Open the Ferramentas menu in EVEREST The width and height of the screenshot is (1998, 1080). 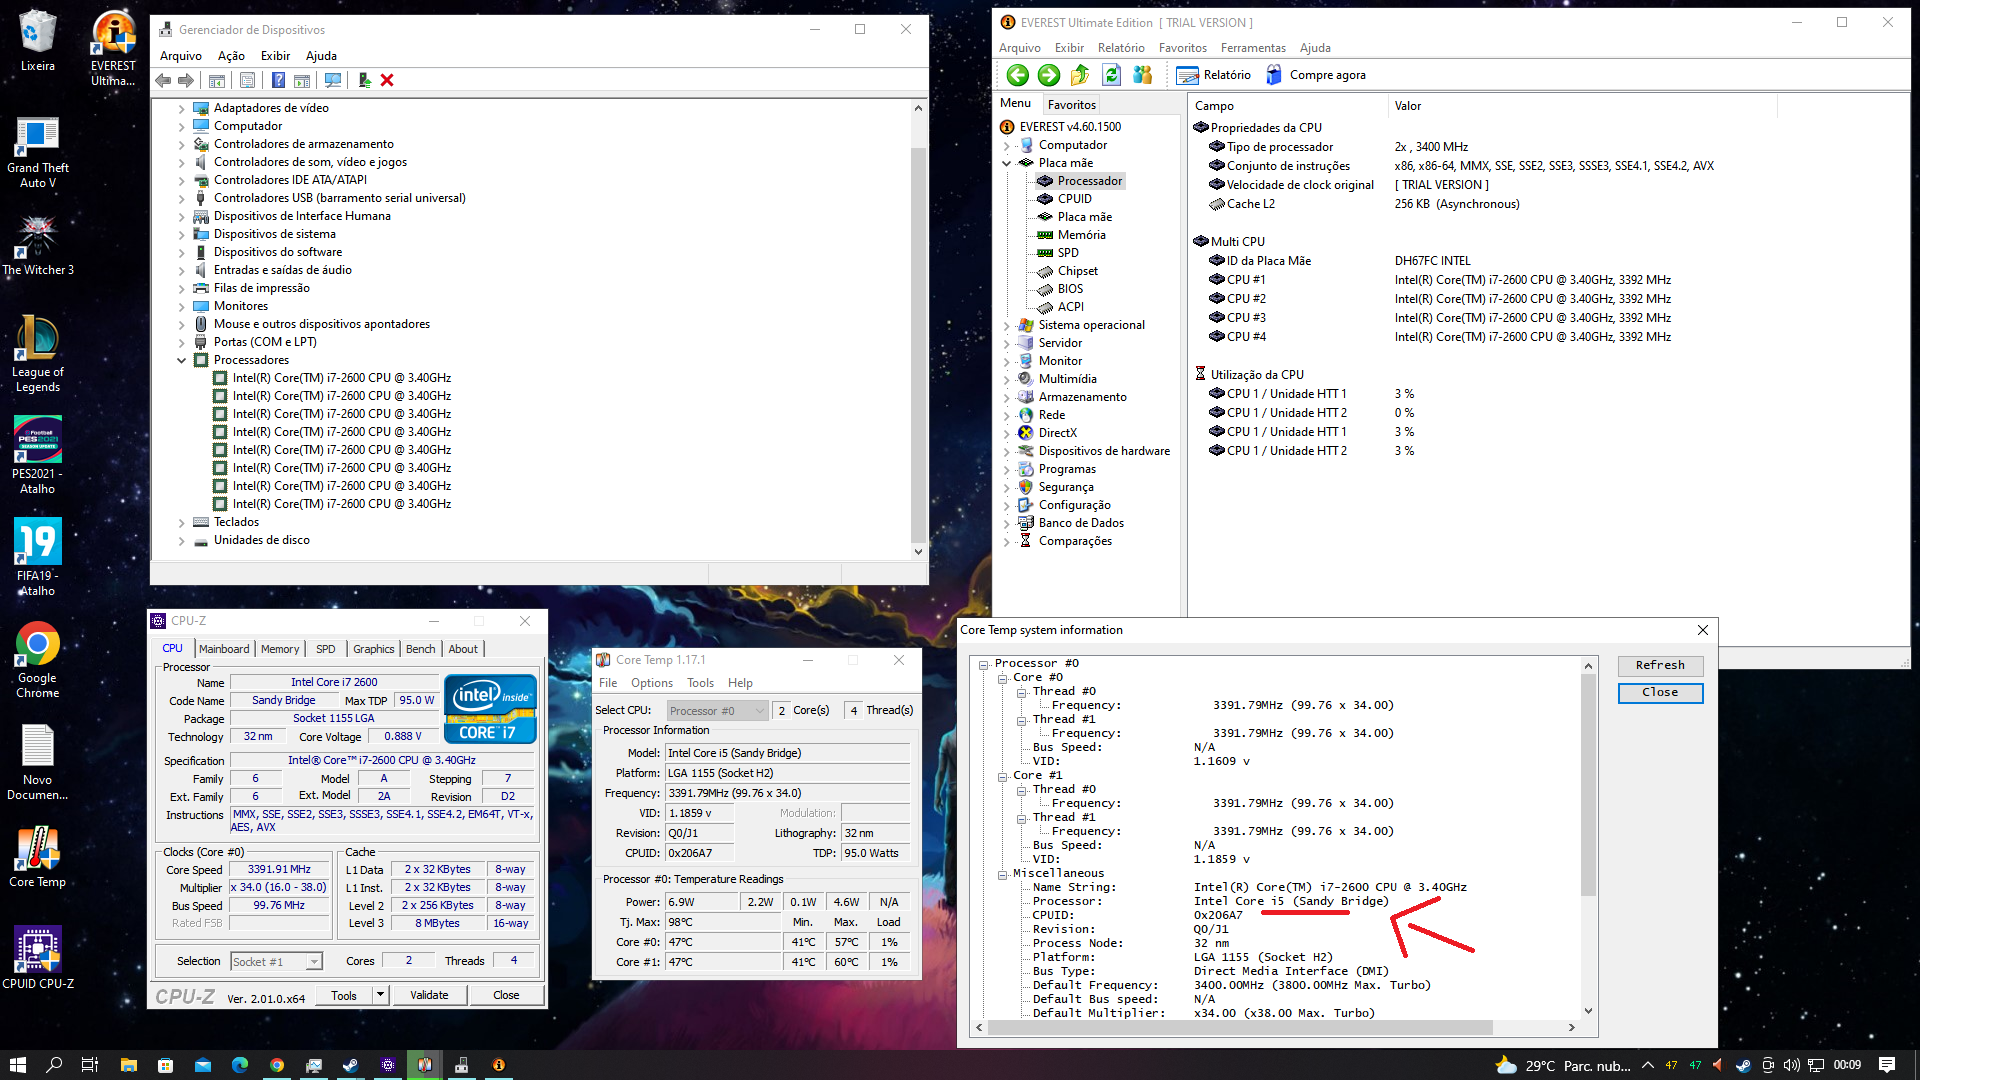click(1253, 48)
